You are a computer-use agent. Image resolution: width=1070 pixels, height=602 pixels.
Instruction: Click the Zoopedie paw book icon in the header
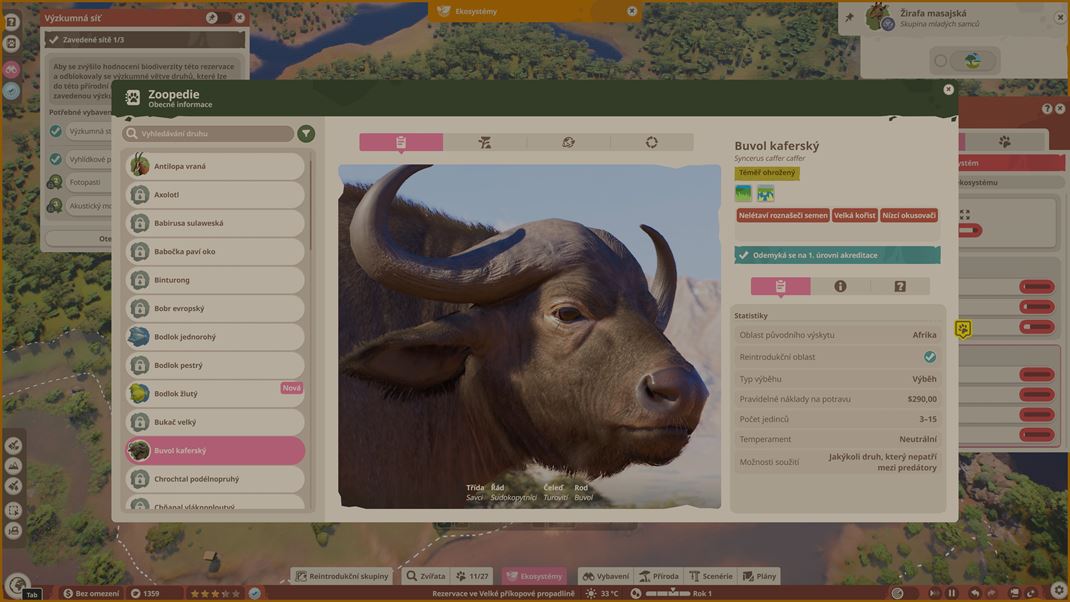tap(132, 98)
